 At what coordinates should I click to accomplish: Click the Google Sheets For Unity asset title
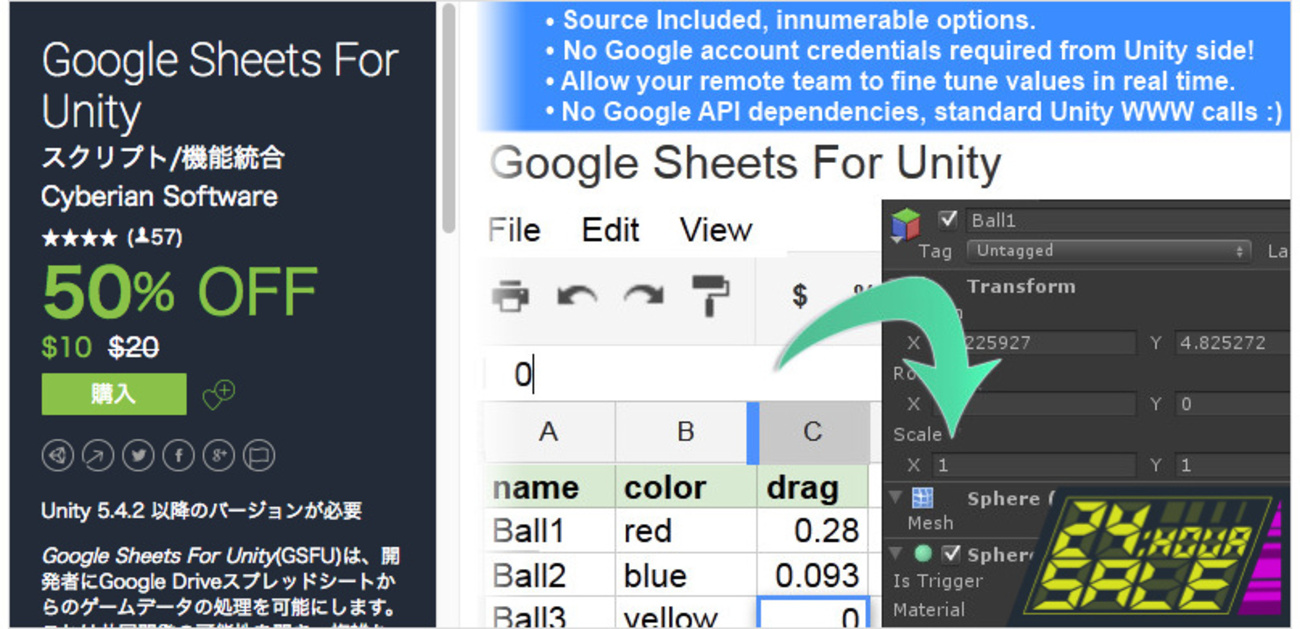coord(220,87)
